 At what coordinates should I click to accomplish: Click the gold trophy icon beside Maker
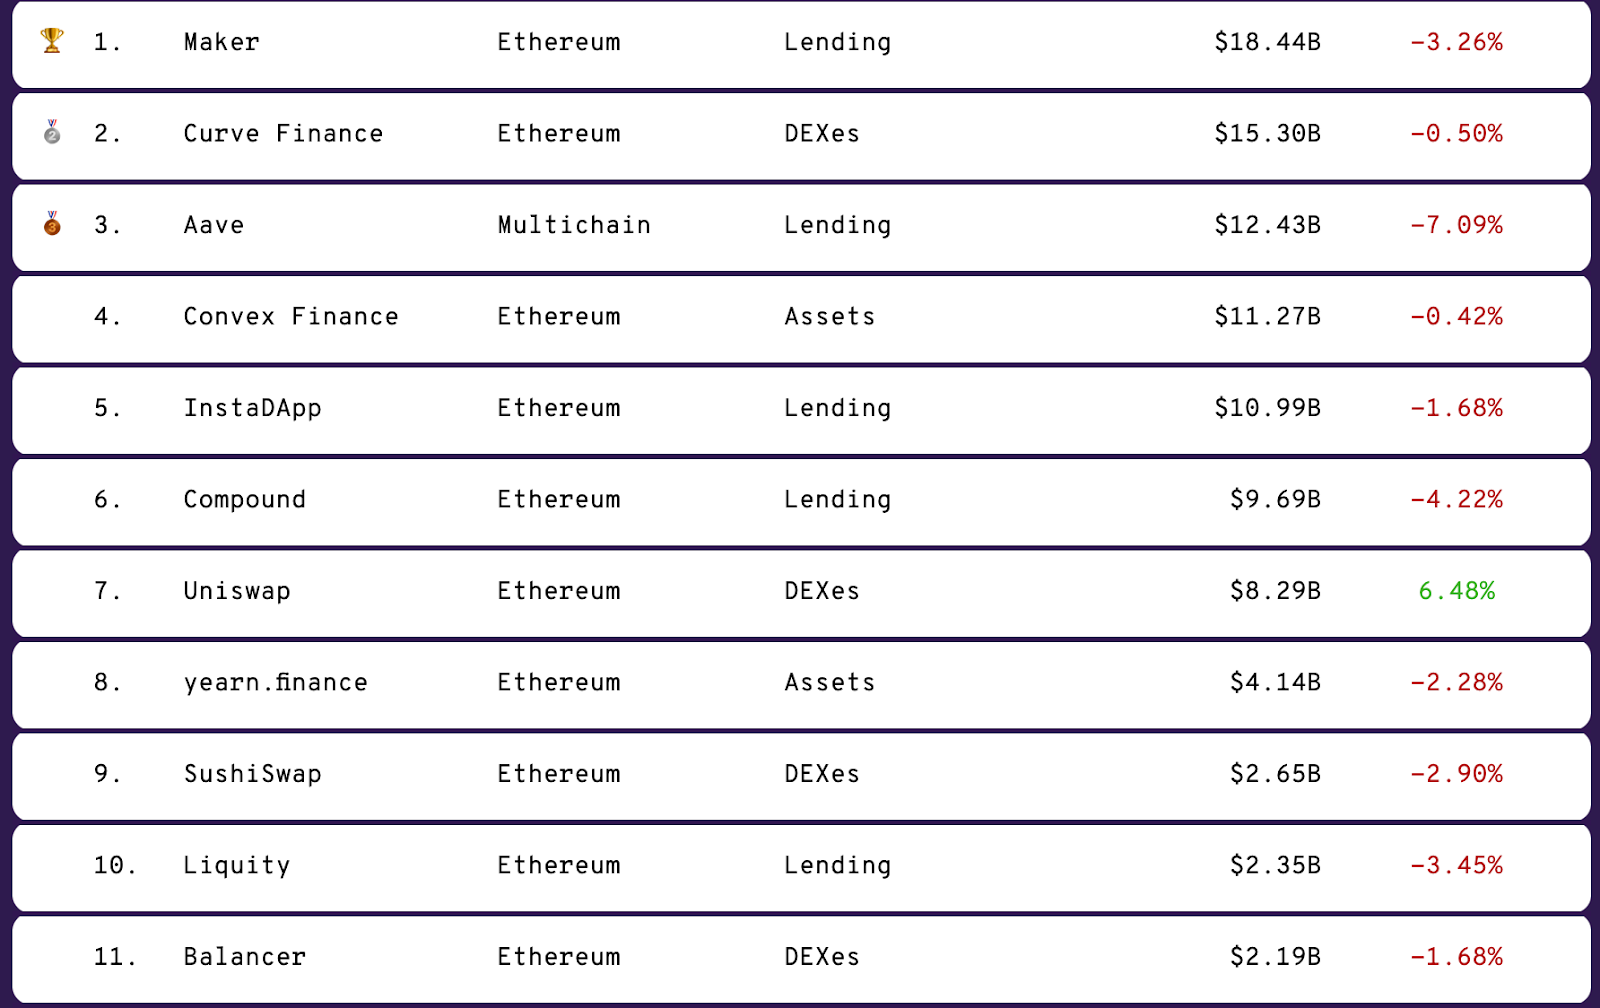[x=52, y=40]
